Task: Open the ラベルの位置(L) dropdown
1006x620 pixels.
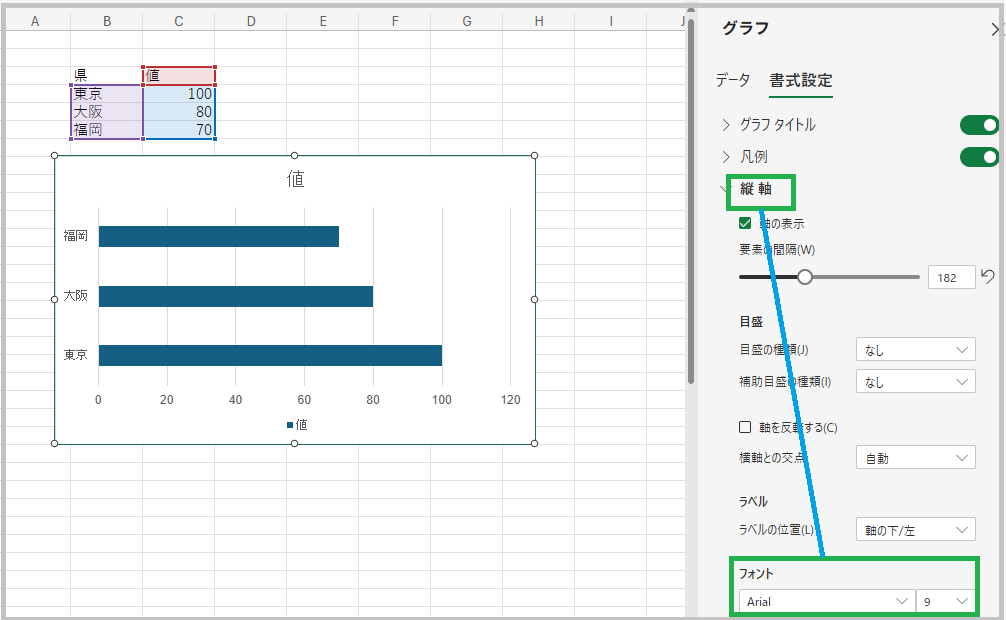Action: (x=916, y=530)
